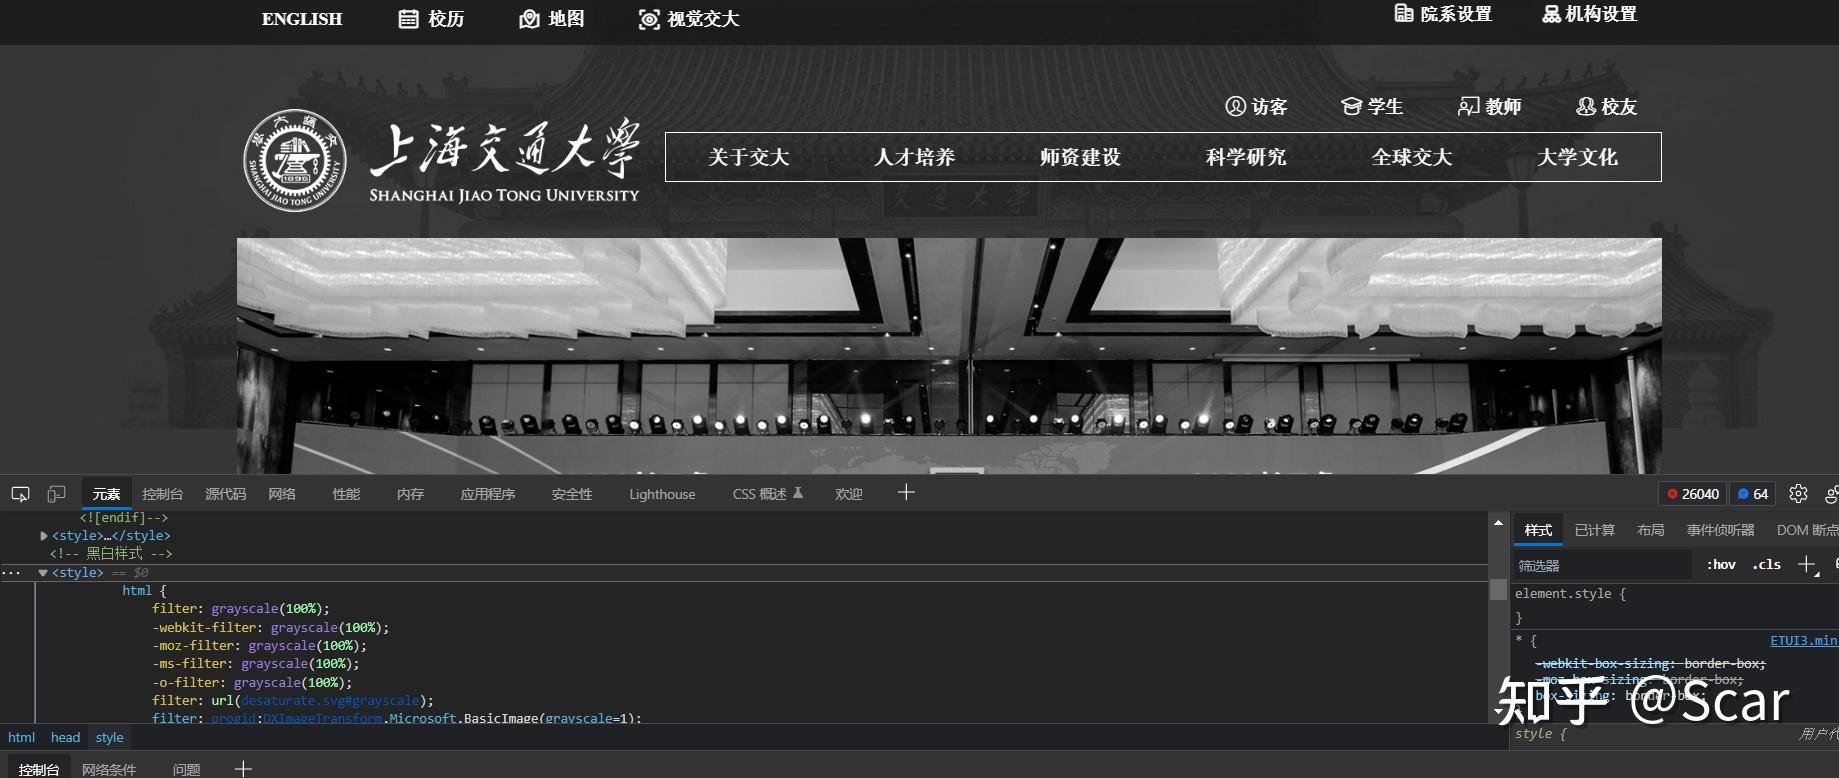Open the 网络 tab
The width and height of the screenshot is (1839, 778).
click(x=282, y=494)
